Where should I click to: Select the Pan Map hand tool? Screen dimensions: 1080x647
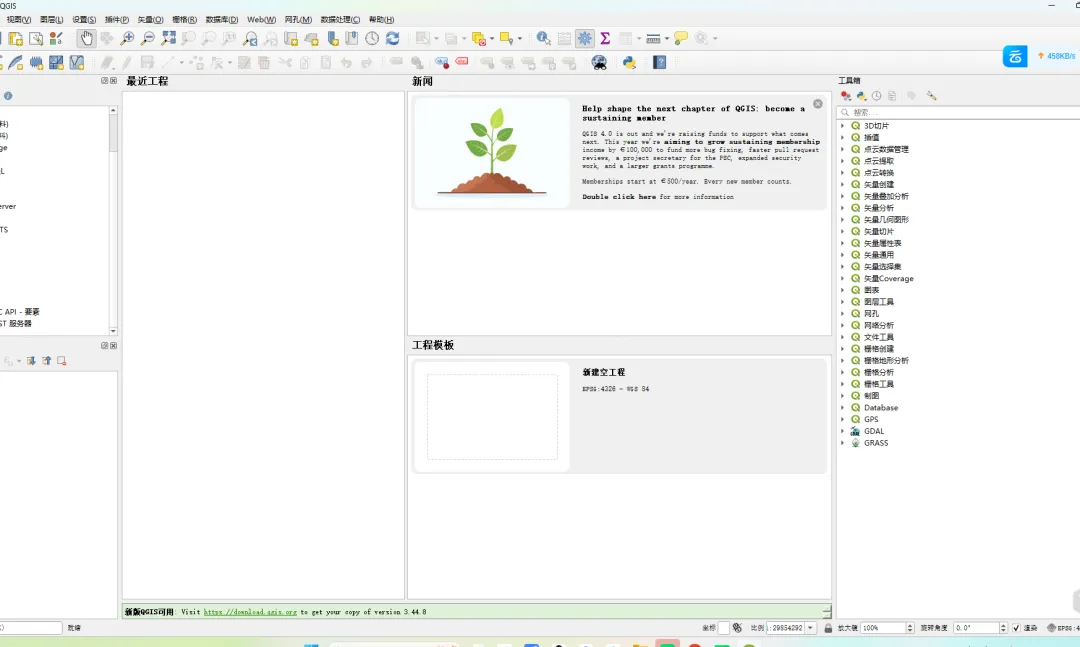[86, 39]
